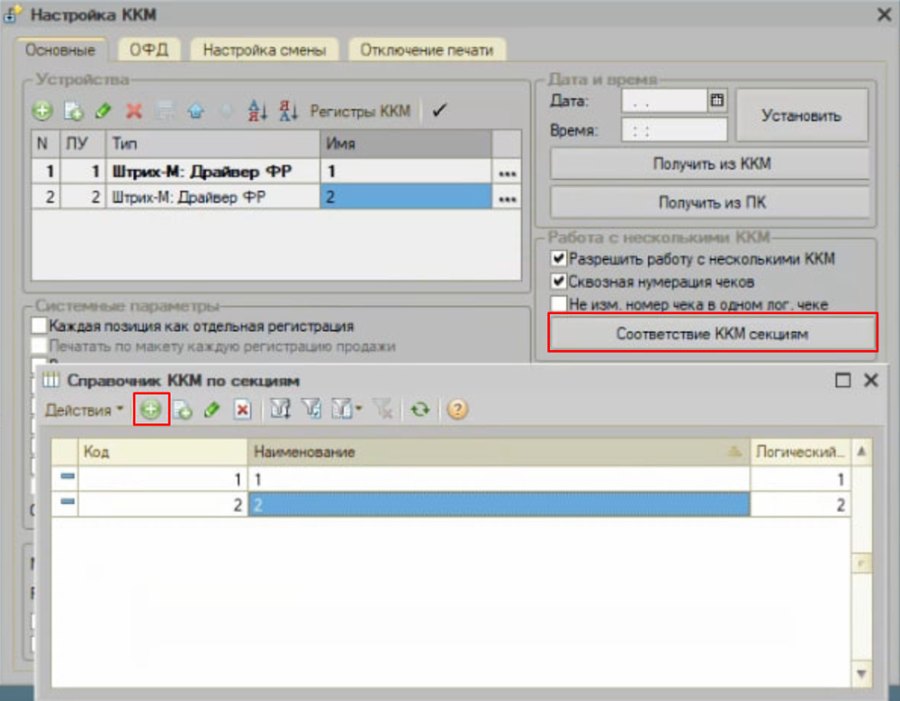The image size is (900, 701).
Task: Add a new entry in Справочник ККМ по секциям
Action: [x=151, y=409]
